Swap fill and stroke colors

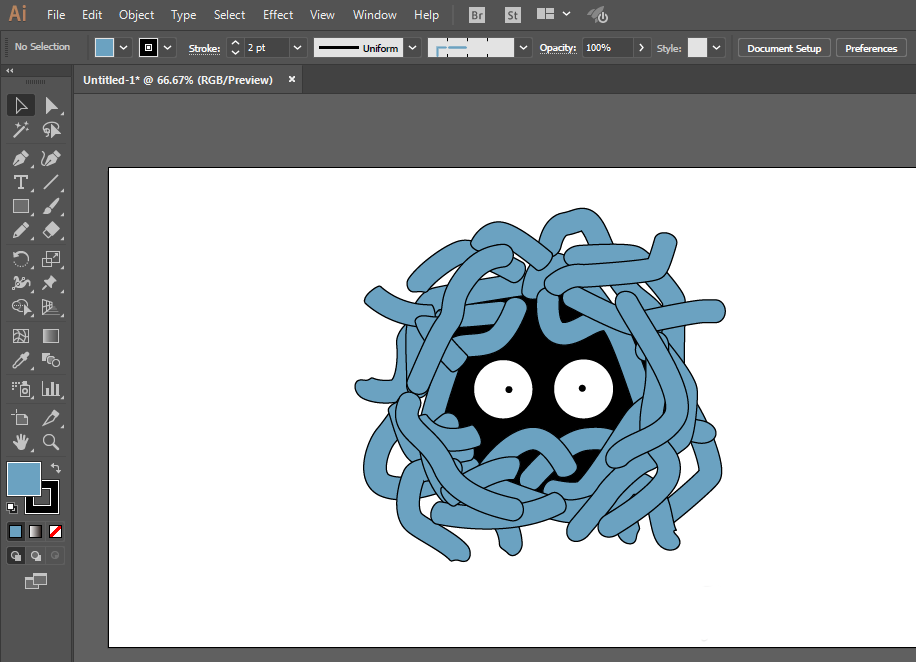click(56, 467)
